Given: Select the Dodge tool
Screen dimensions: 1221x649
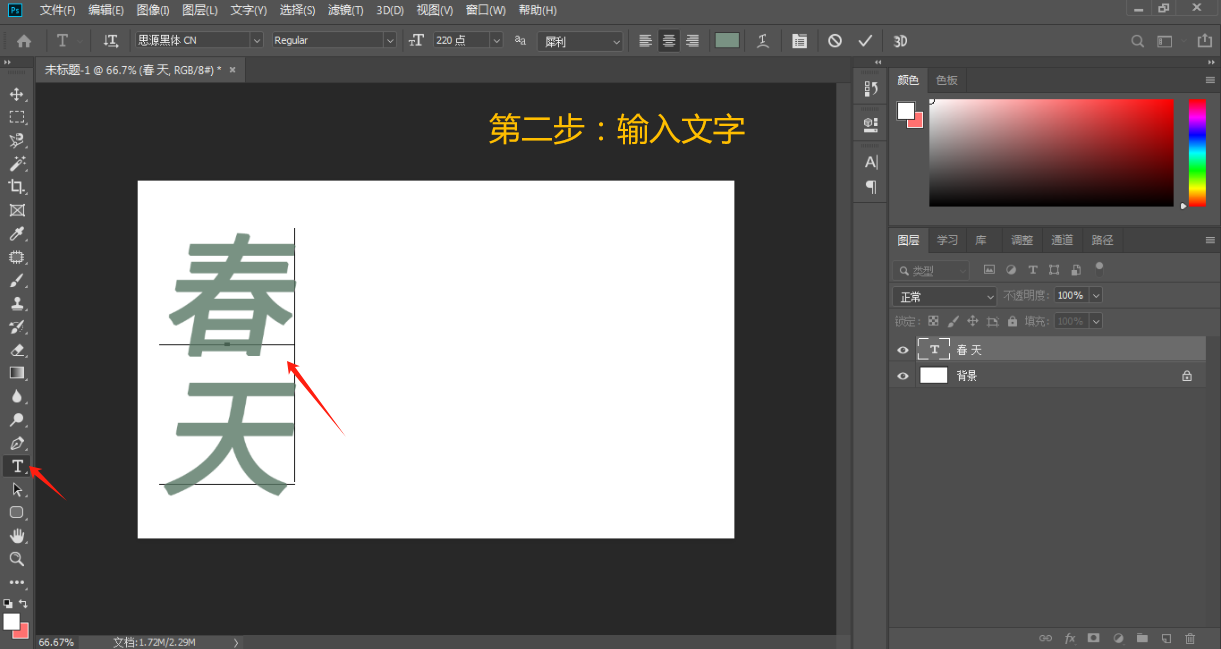Looking at the screenshot, I should point(17,420).
